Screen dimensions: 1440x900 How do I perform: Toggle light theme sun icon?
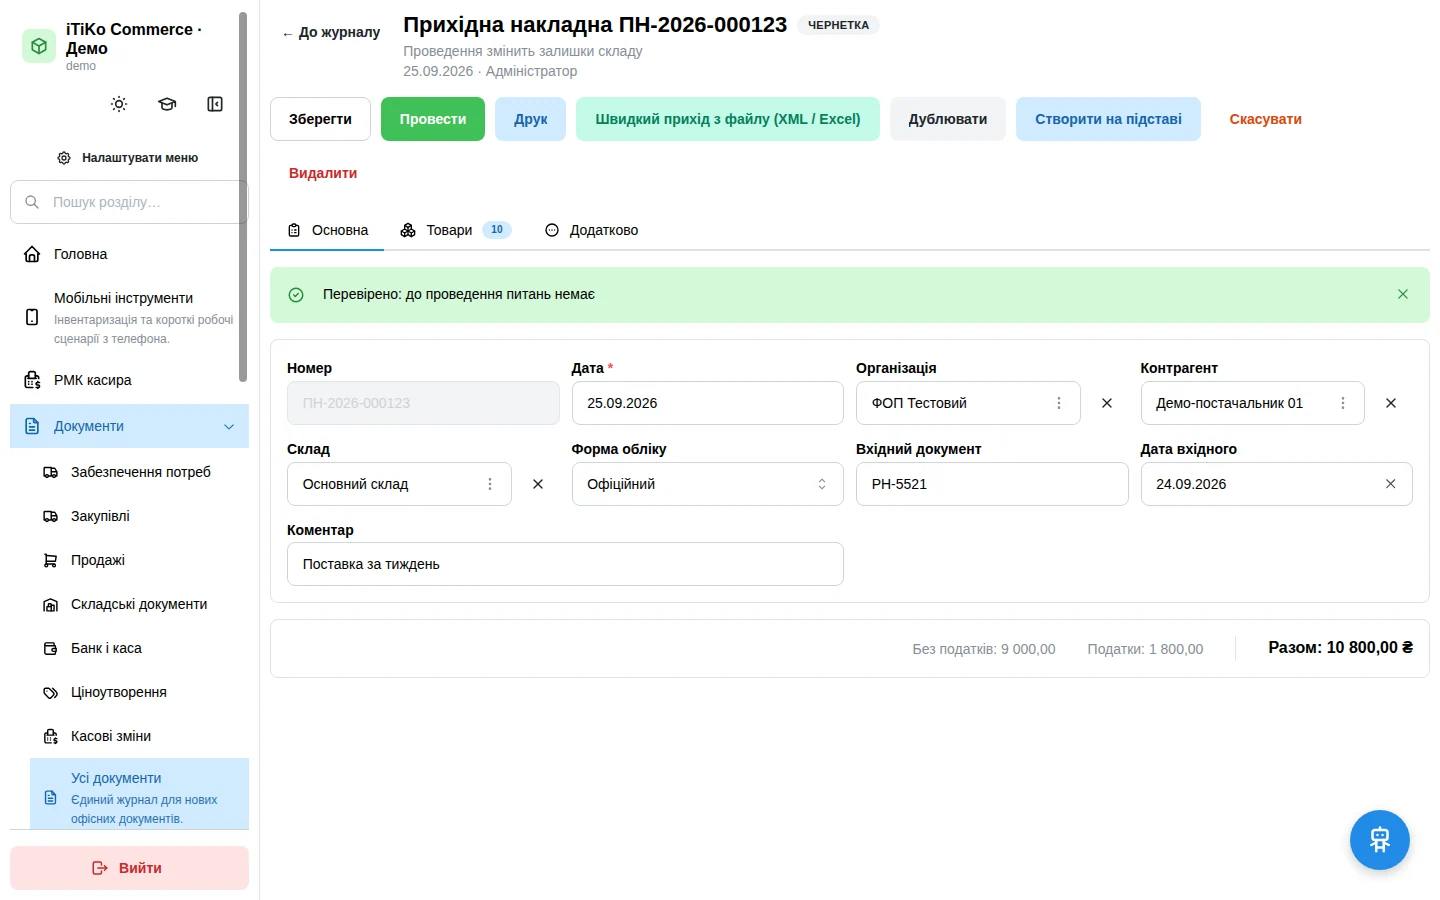point(119,104)
